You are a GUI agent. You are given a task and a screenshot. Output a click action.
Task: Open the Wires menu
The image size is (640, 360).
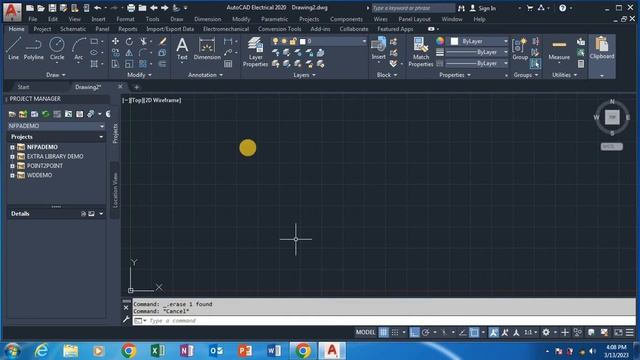[x=380, y=19]
